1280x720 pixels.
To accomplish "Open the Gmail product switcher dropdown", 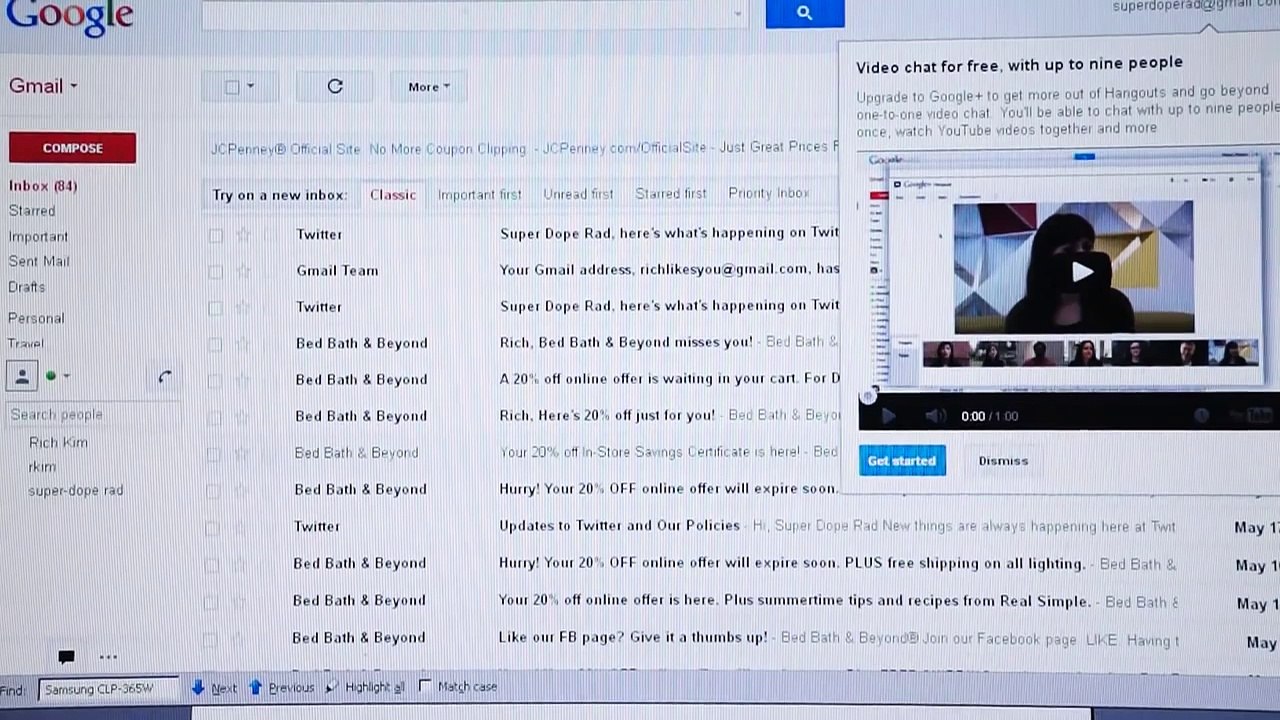I will coord(43,86).
